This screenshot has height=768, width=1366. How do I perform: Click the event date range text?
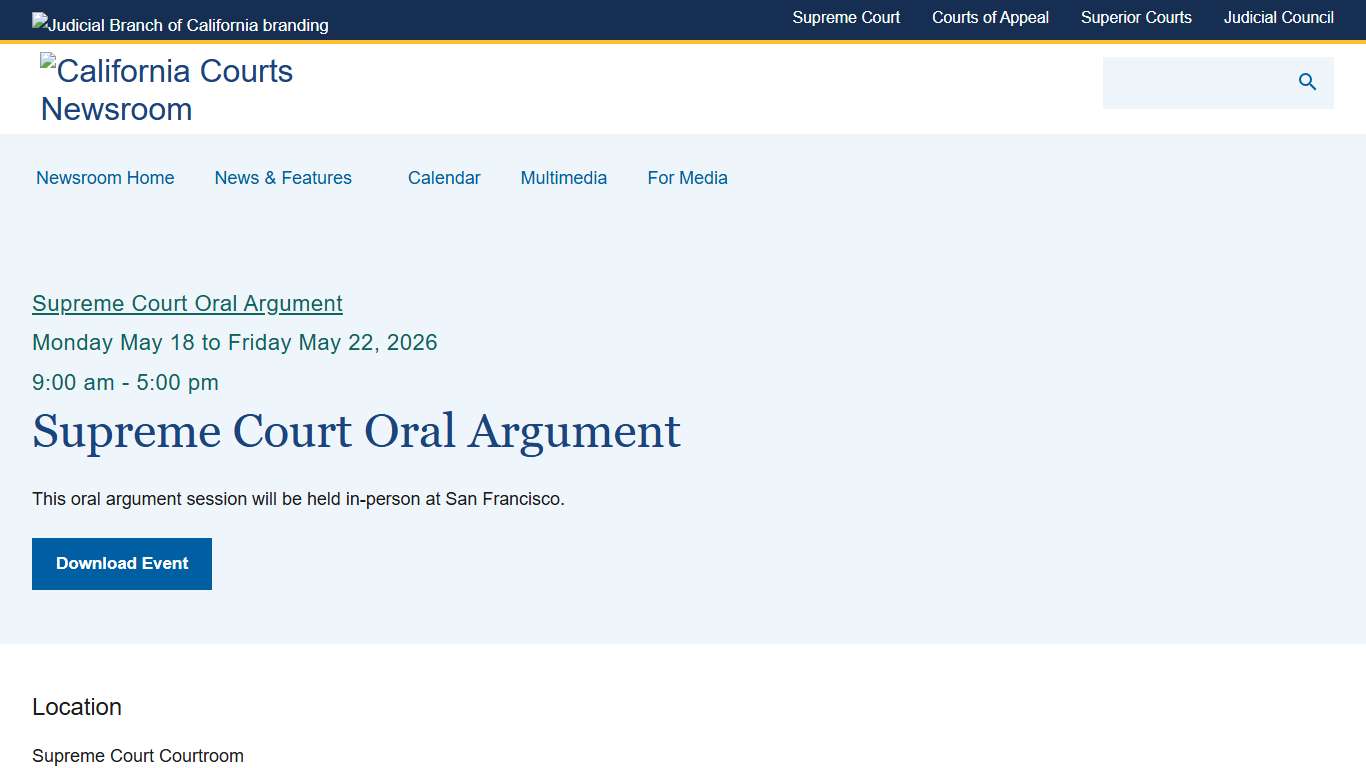(x=234, y=342)
